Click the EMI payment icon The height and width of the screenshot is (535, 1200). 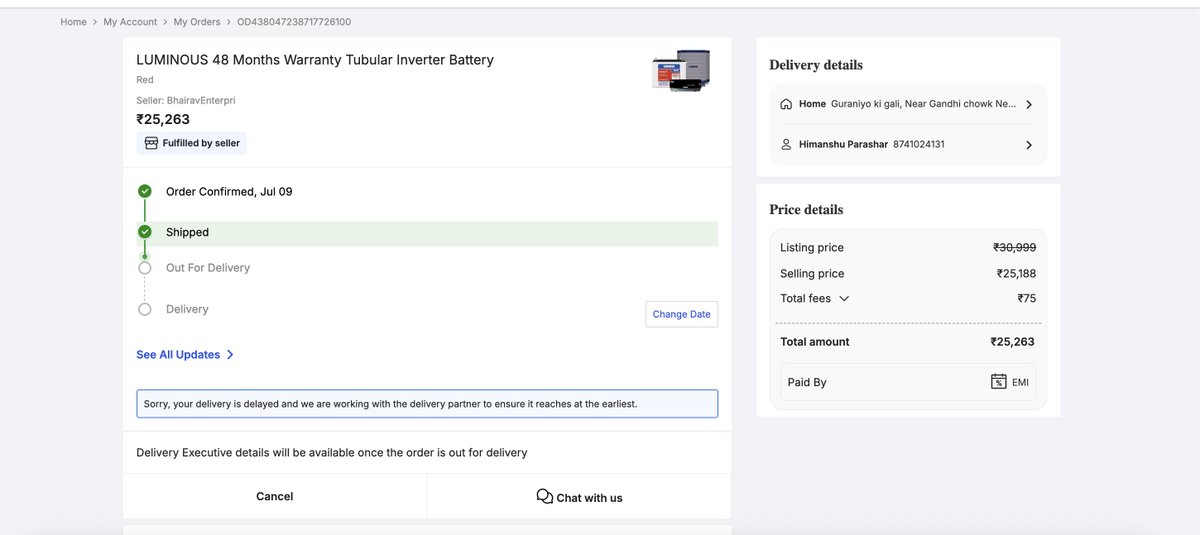click(x=998, y=381)
